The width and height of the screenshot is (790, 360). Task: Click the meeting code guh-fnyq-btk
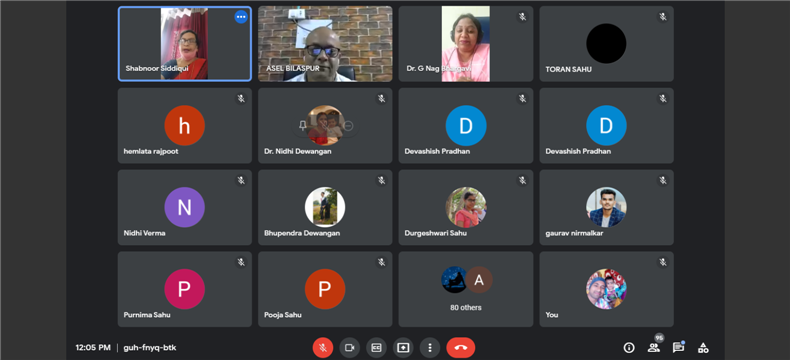[x=150, y=347]
